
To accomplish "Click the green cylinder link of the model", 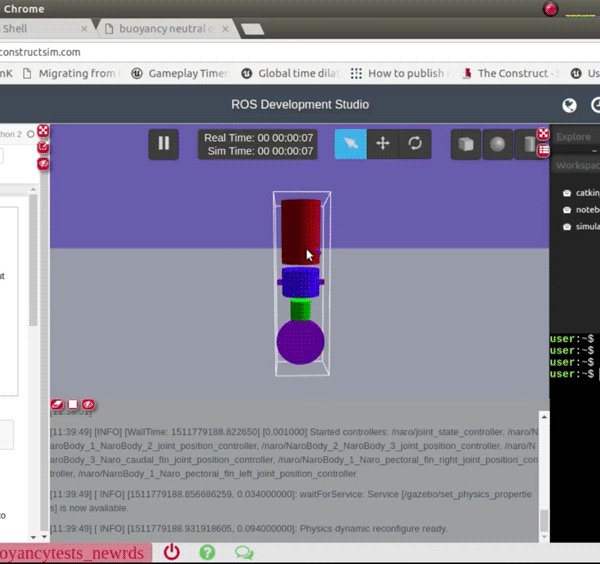I will click(x=300, y=309).
